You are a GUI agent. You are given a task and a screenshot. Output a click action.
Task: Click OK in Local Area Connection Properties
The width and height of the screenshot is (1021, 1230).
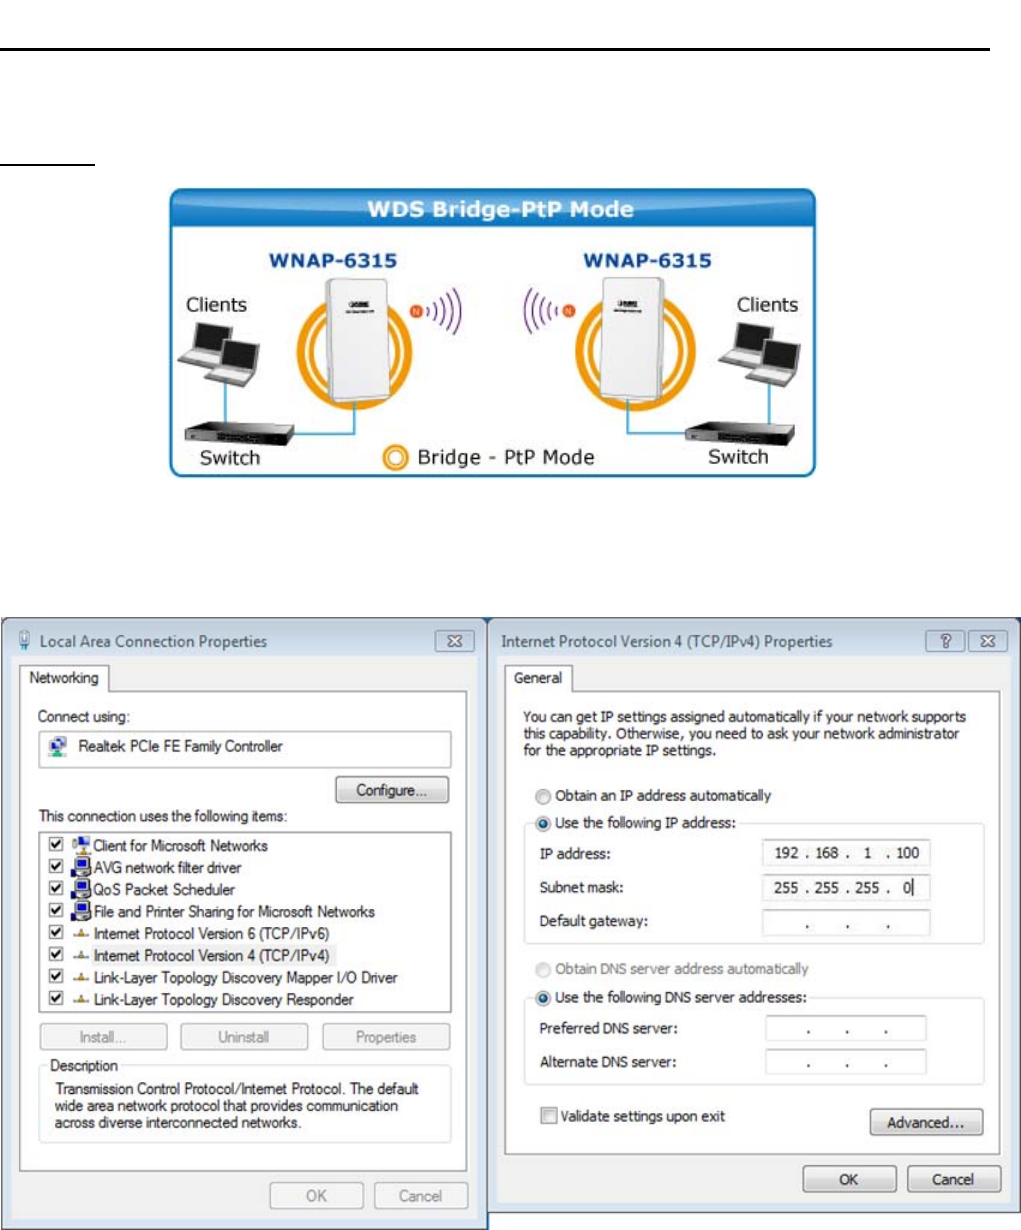316,1195
